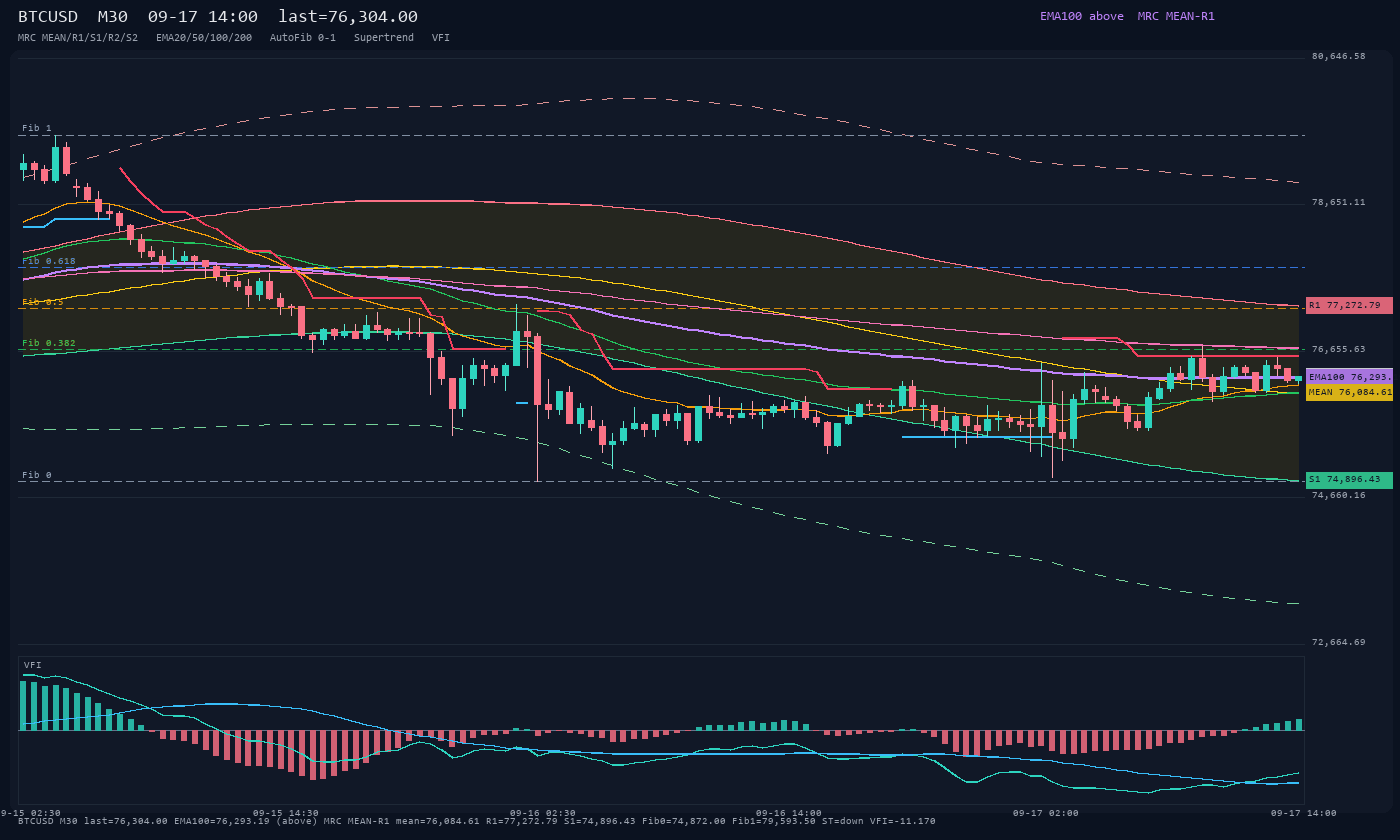Click the '09-16 14:00' time axis label
Viewport: 1400px width, 840px height.
789,813
